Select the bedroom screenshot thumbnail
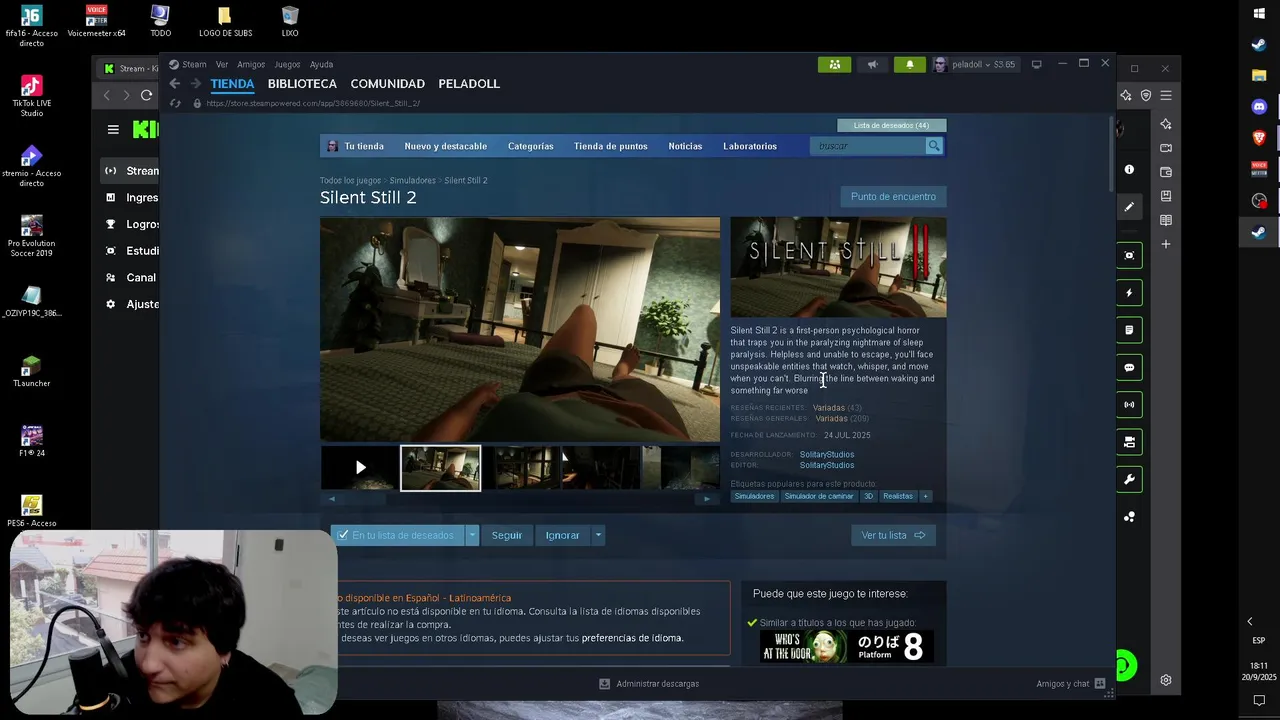Screen dimensions: 1280x720 440,467
